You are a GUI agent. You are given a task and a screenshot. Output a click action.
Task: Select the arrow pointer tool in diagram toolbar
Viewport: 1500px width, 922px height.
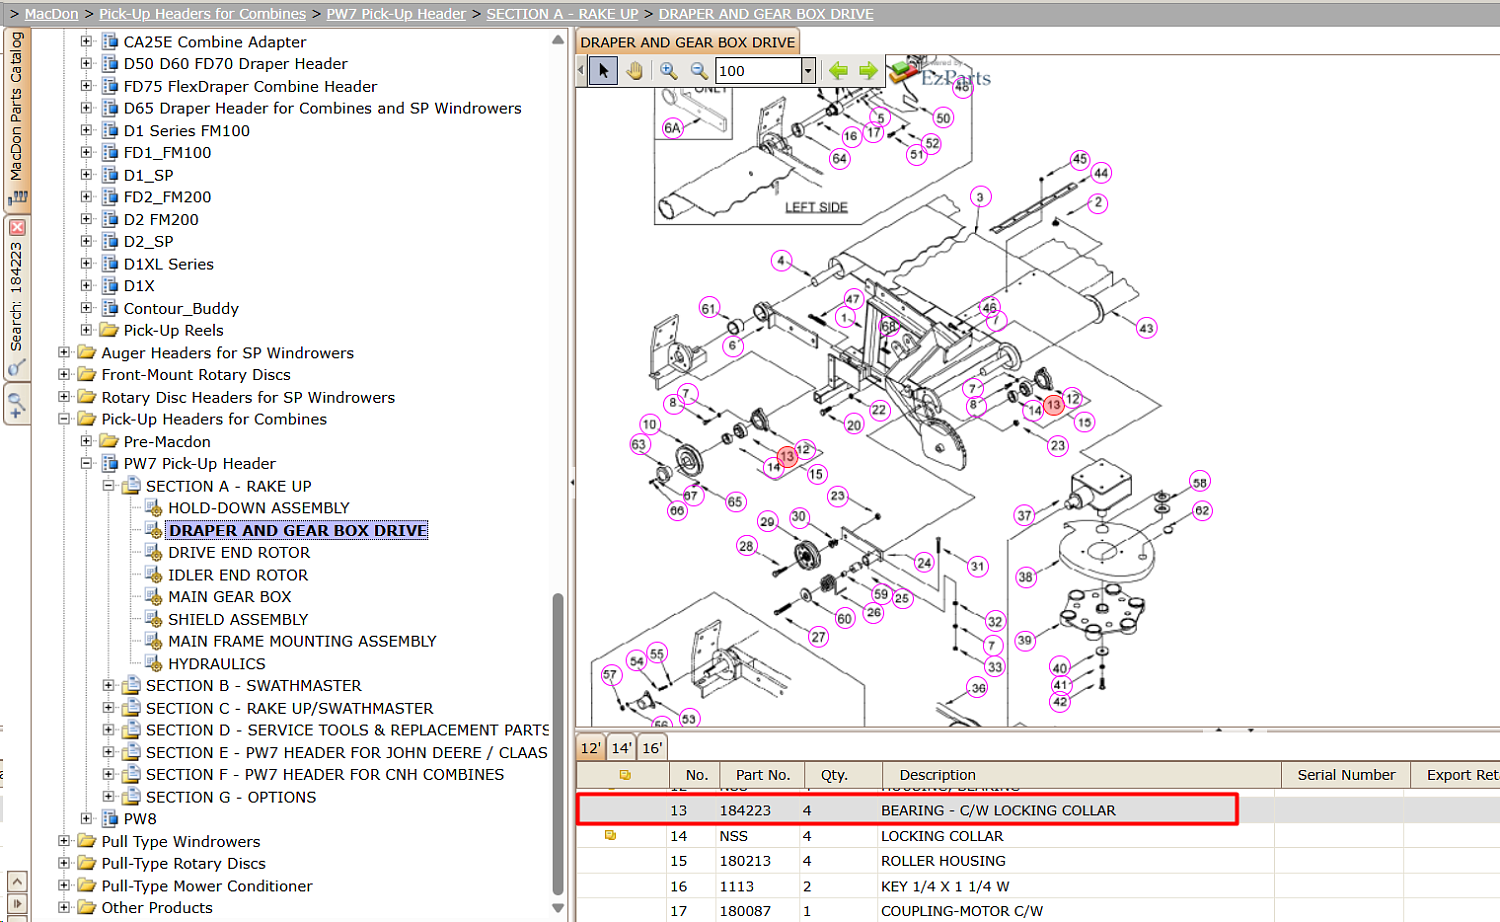603,71
